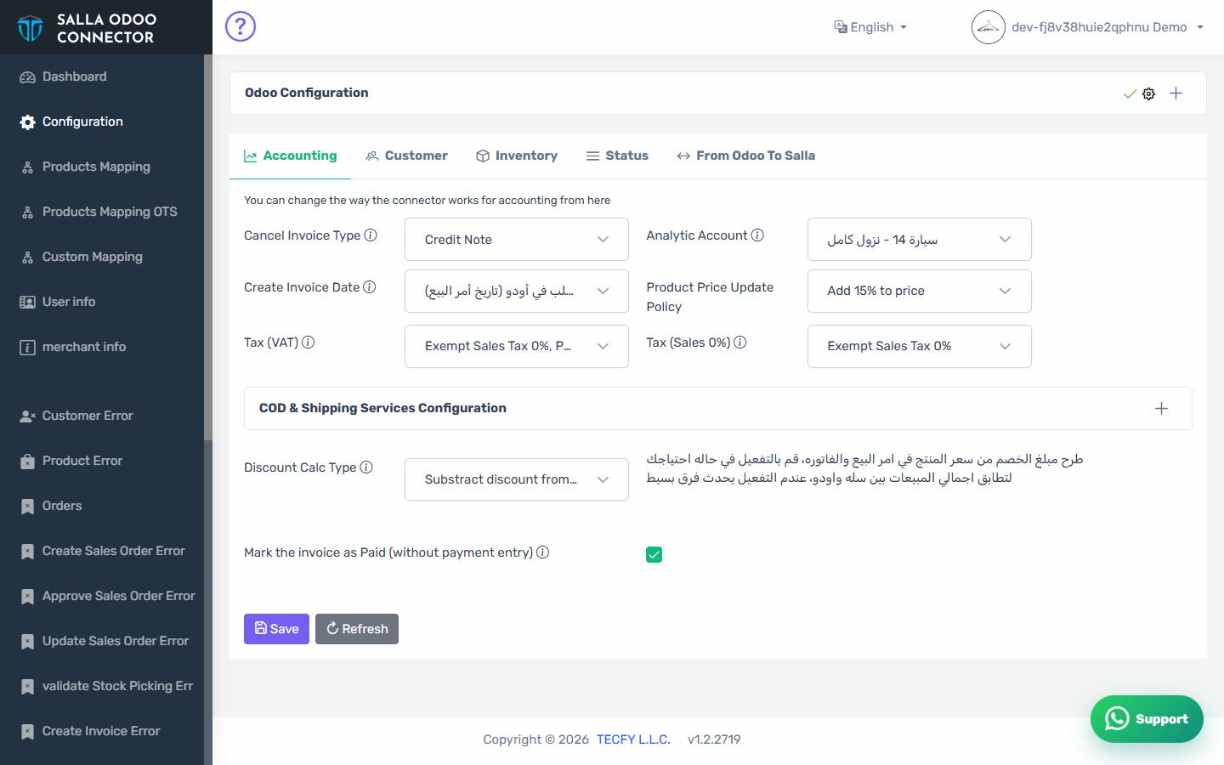Viewport: 1224px width, 765px height.
Task: Open the Tax (VAT) dropdown
Action: [516, 346]
